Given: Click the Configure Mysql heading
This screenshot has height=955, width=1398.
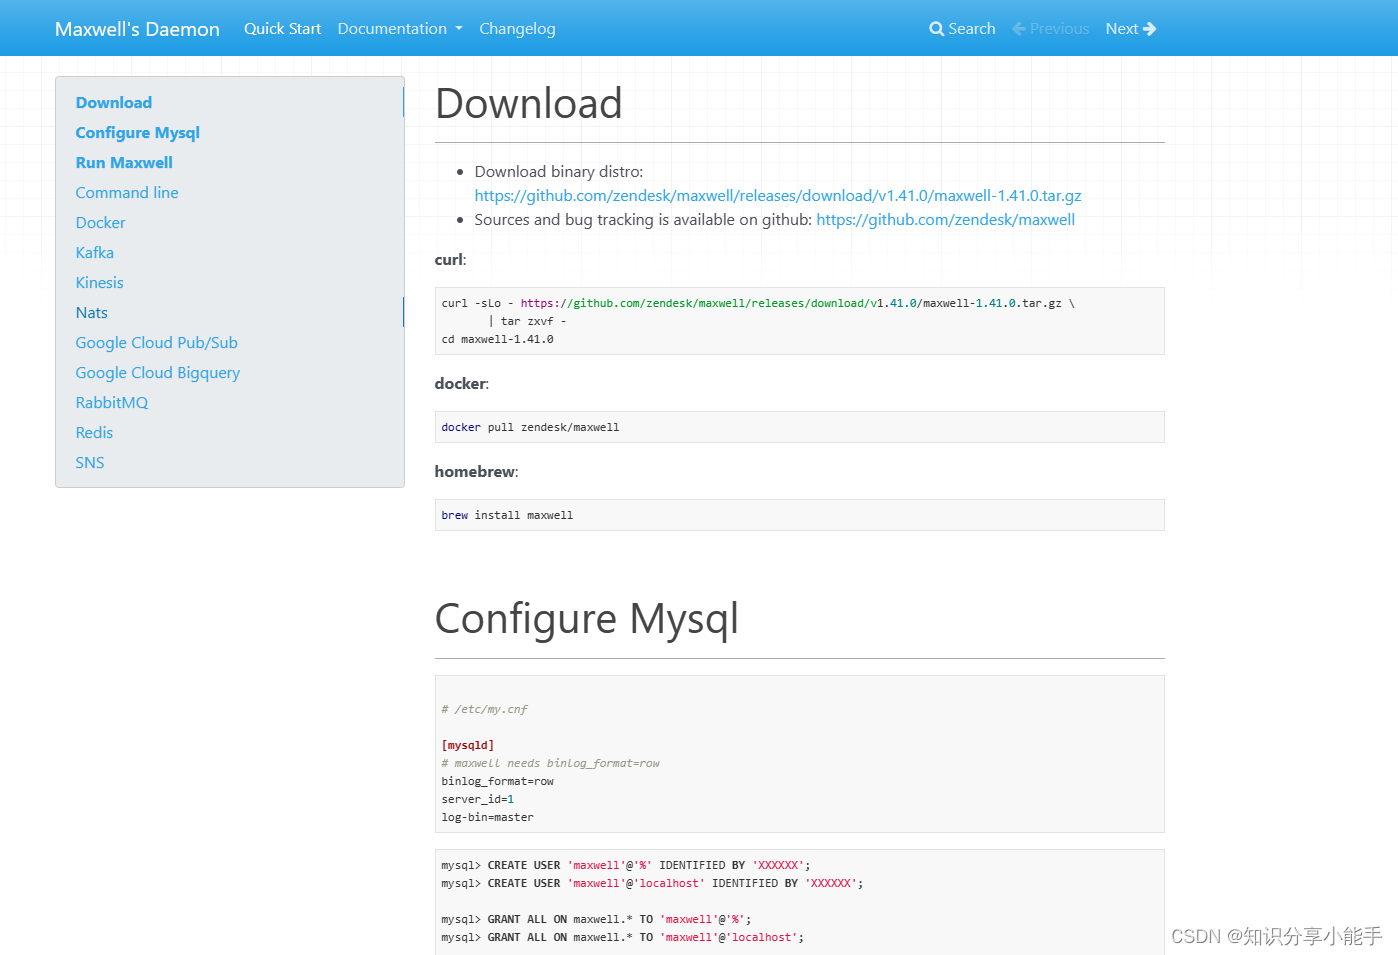Looking at the screenshot, I should (587, 618).
